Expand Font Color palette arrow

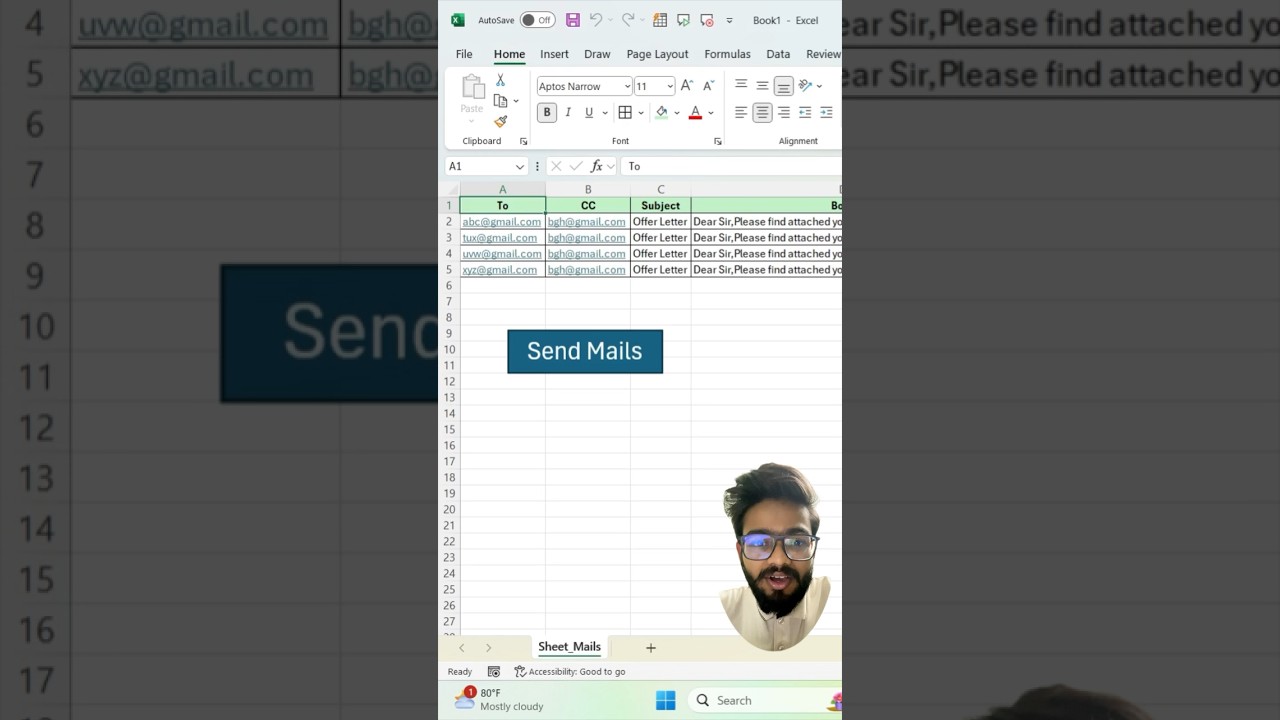click(x=711, y=113)
